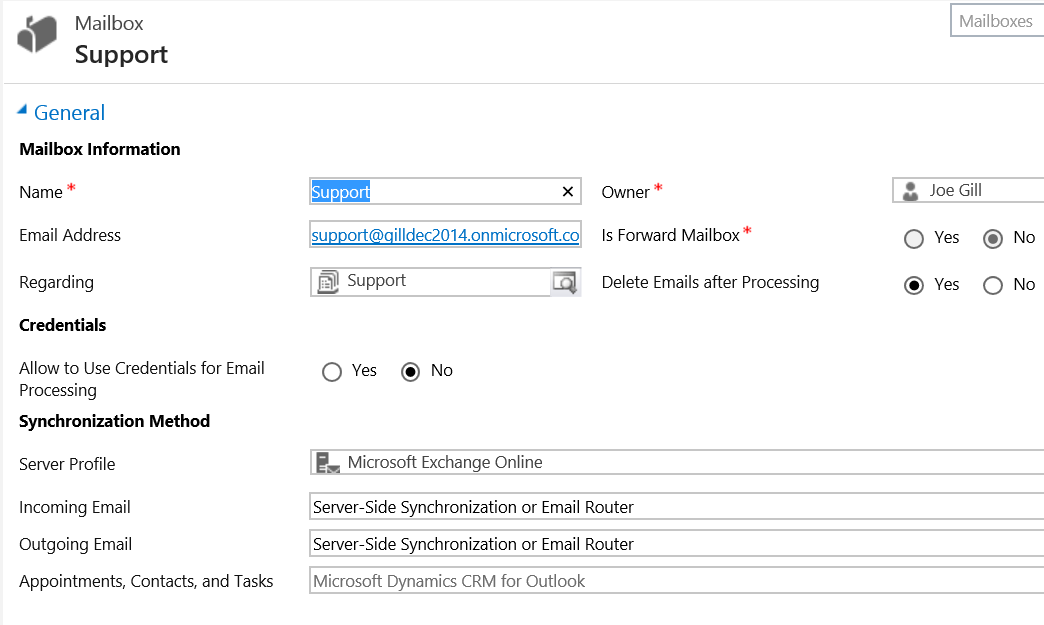Collapse the General section

click(x=22, y=110)
